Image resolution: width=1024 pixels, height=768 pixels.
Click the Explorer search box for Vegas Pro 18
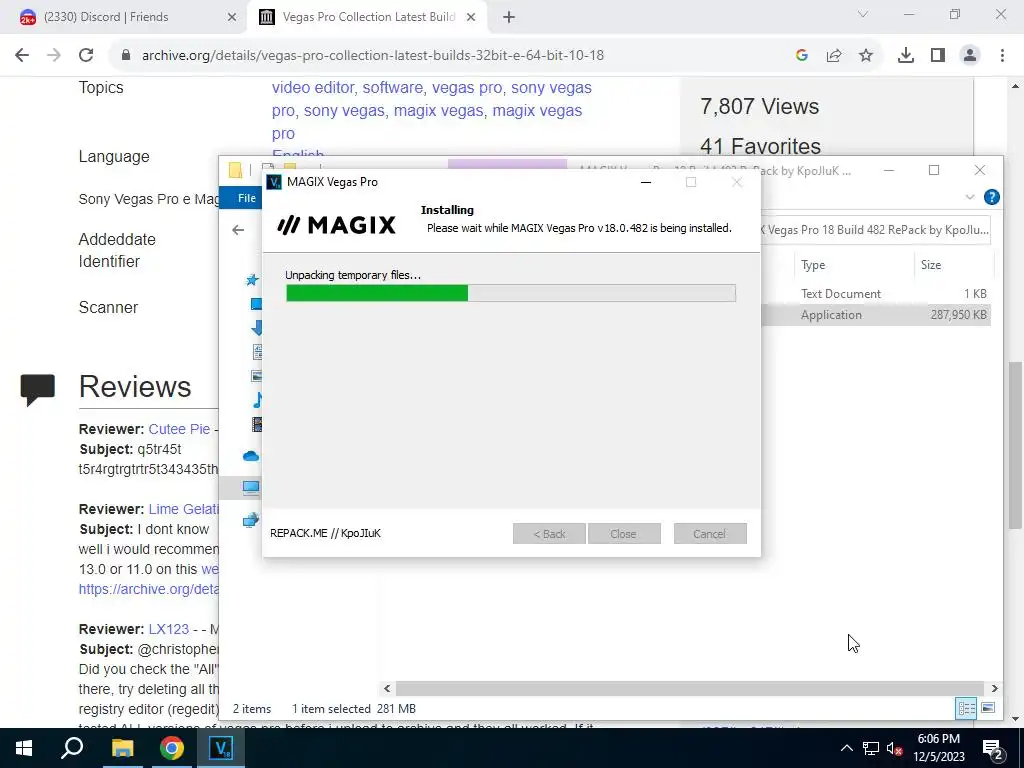coord(875,230)
